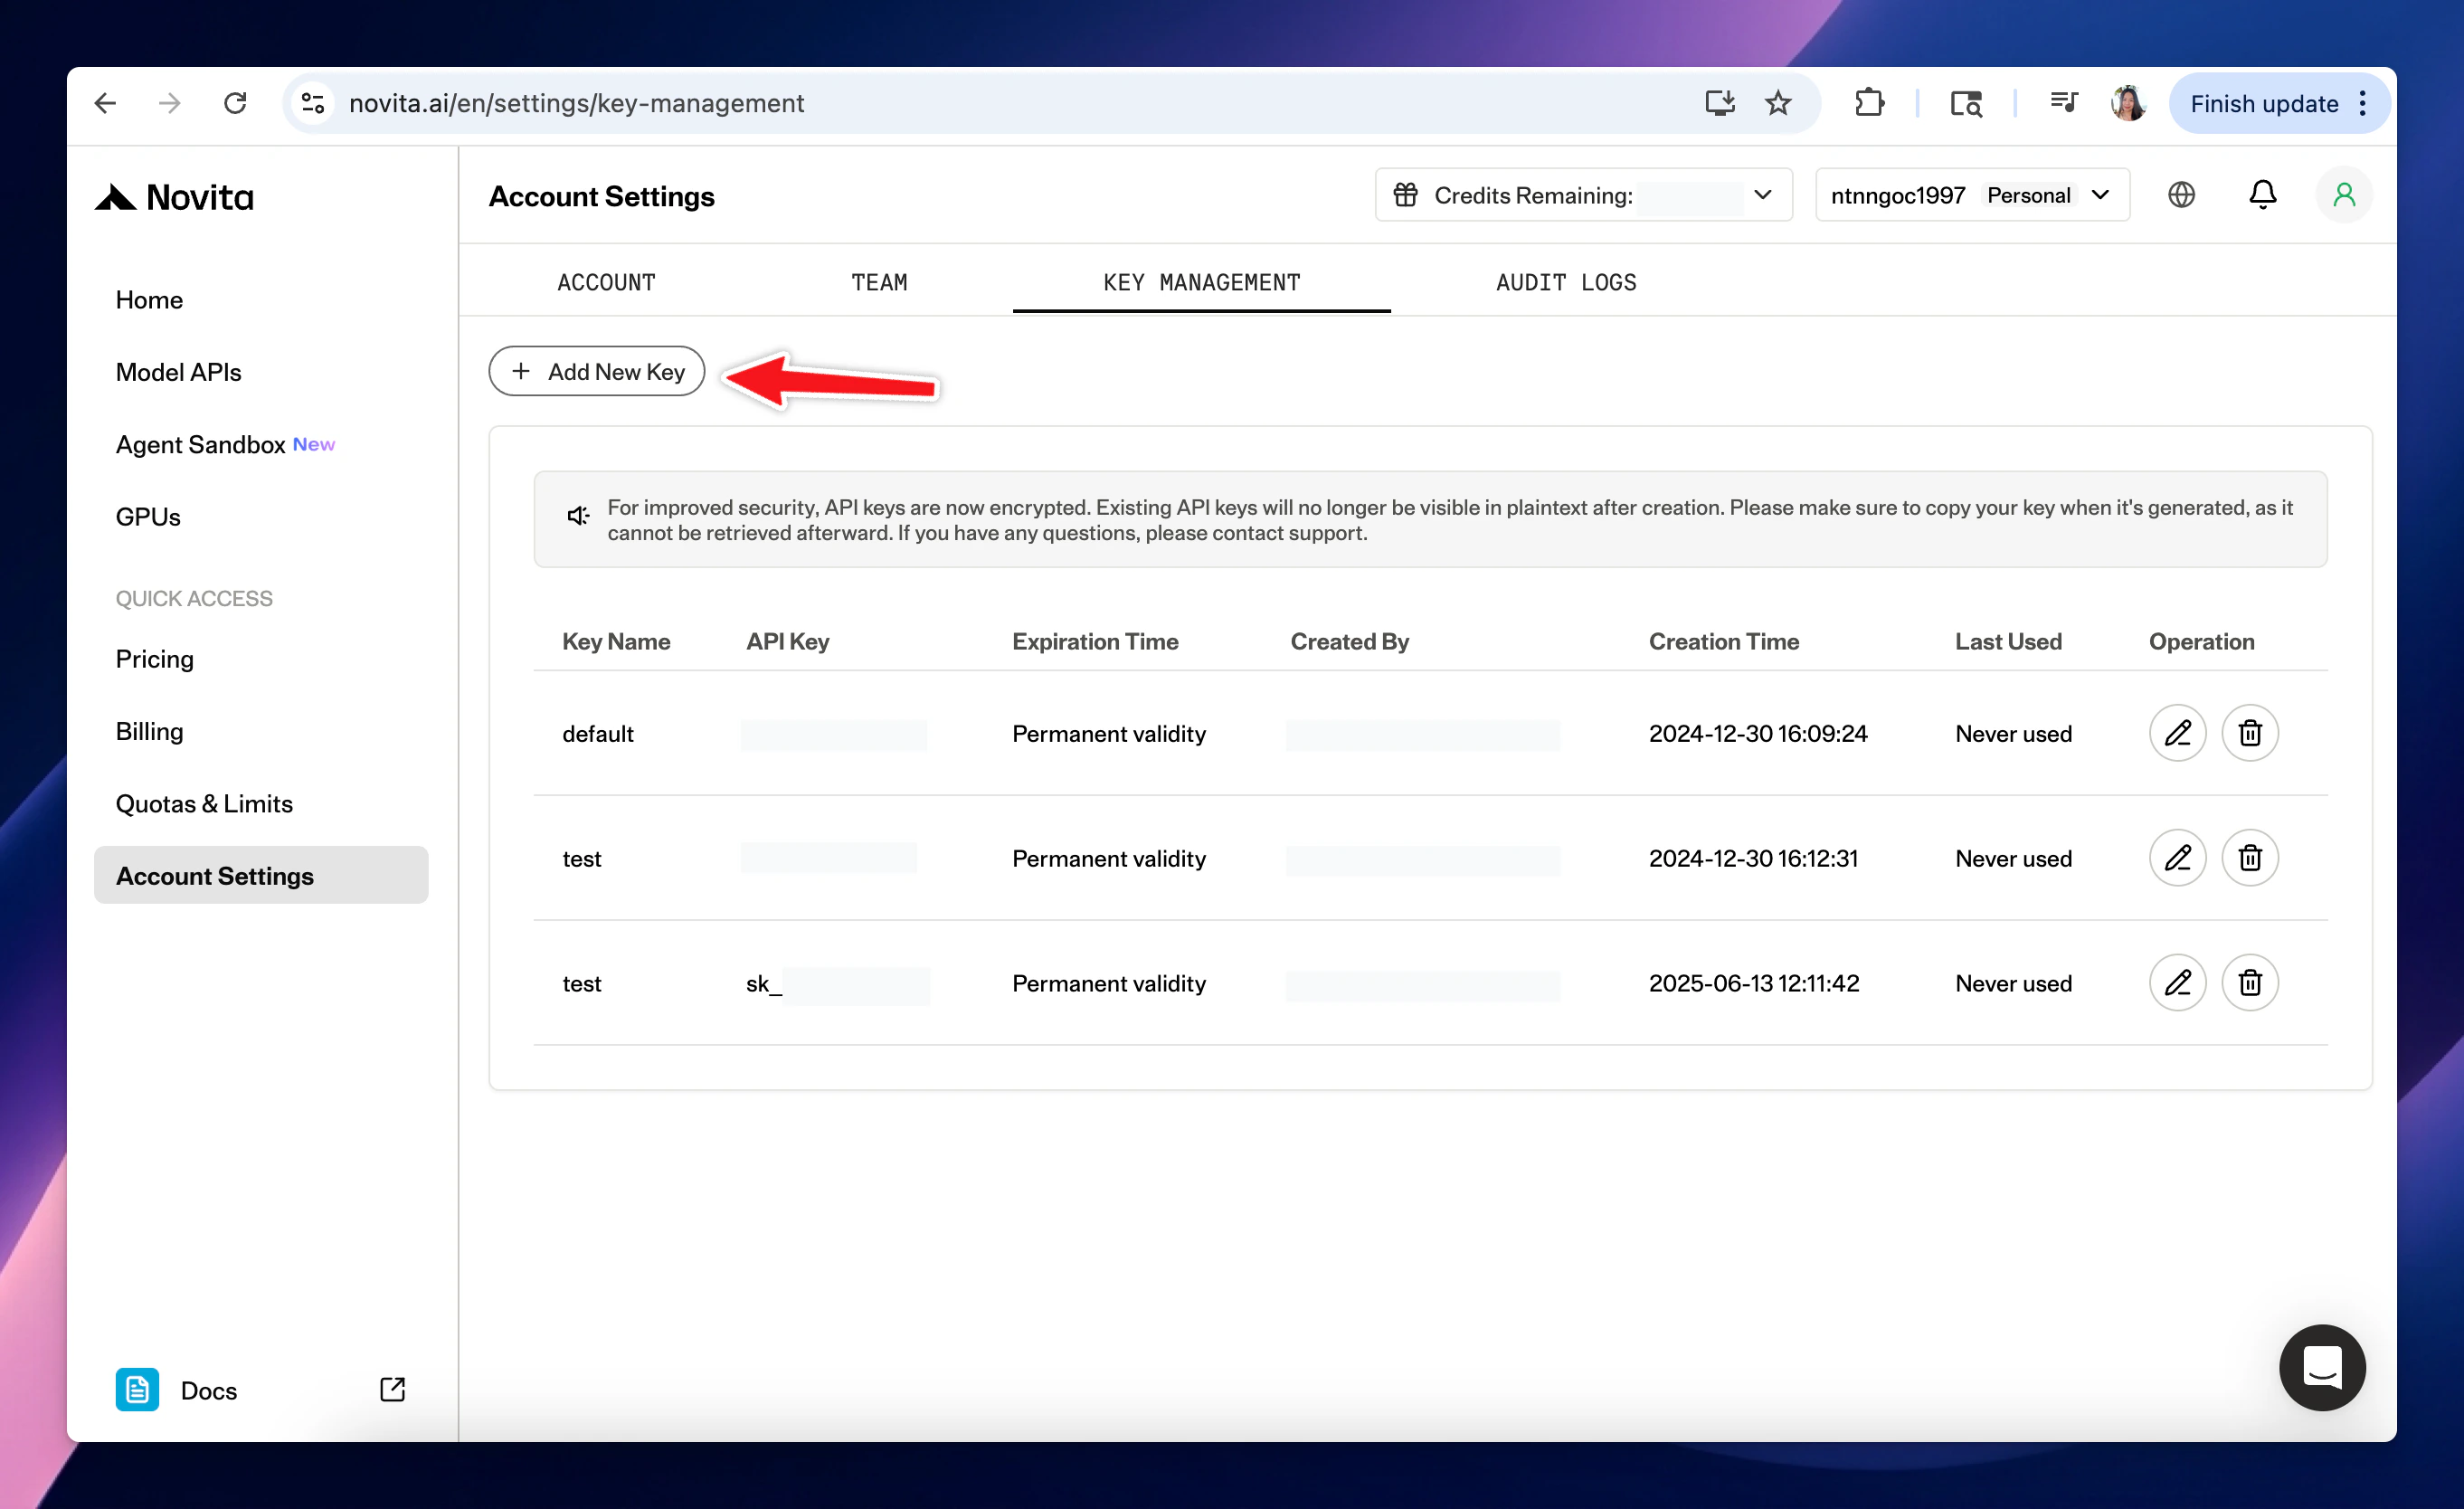
Task: Bookmark this page with the star
Action: point(1778,103)
